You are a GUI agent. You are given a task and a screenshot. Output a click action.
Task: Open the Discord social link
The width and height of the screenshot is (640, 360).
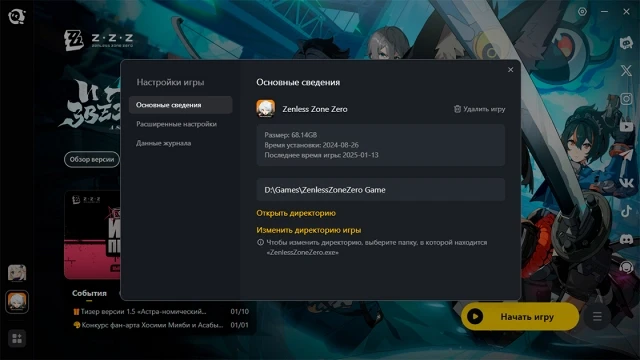click(x=626, y=239)
